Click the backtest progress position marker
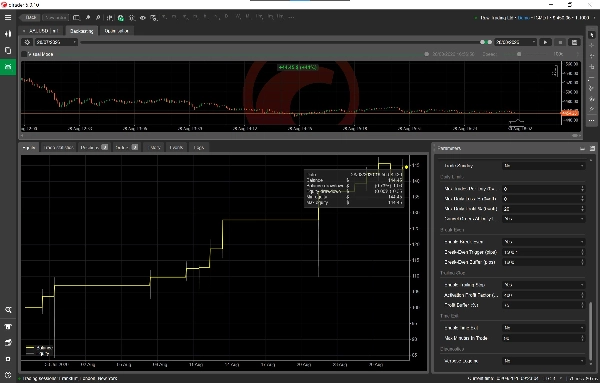This screenshot has height=383, width=600. pyautogui.click(x=427, y=54)
